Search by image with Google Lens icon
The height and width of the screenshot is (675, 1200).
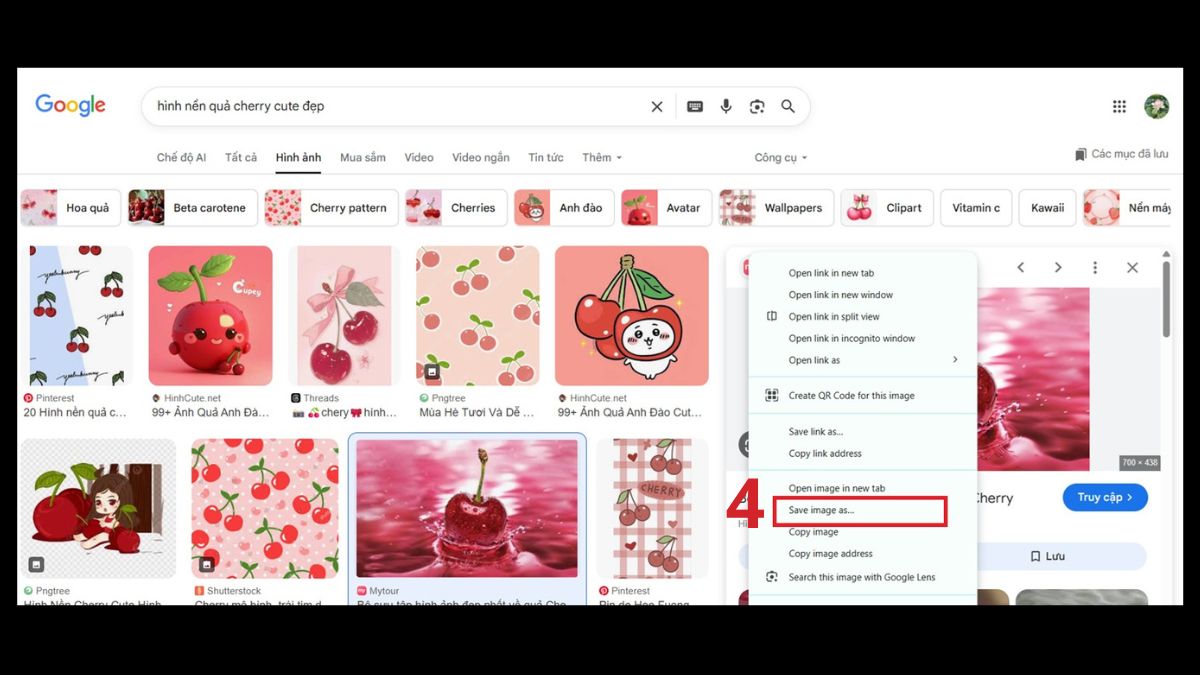click(x=757, y=107)
